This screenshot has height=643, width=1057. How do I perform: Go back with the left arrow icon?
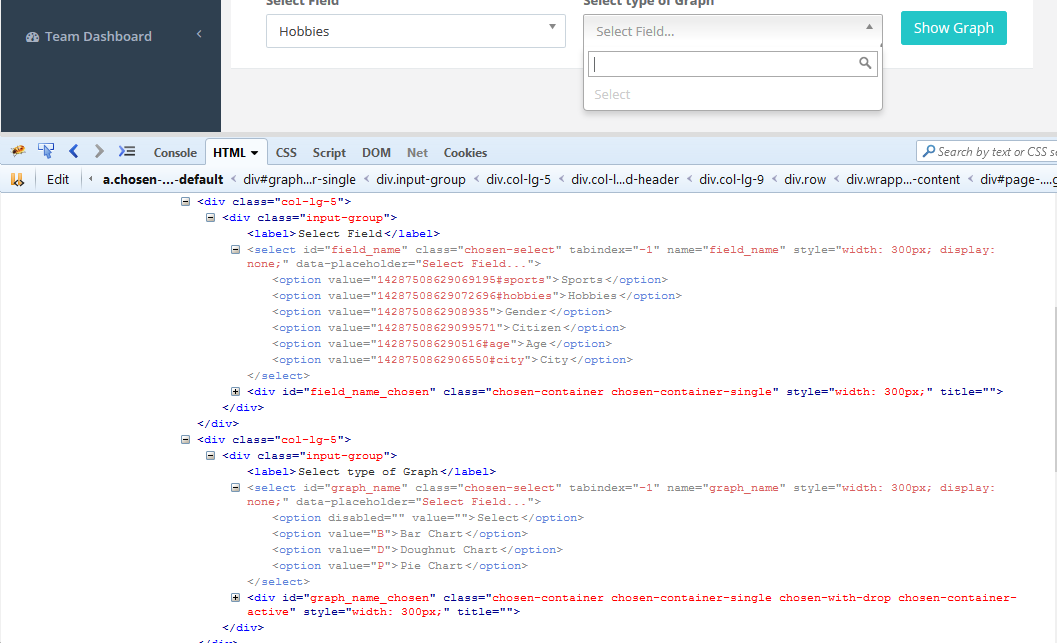(x=73, y=151)
